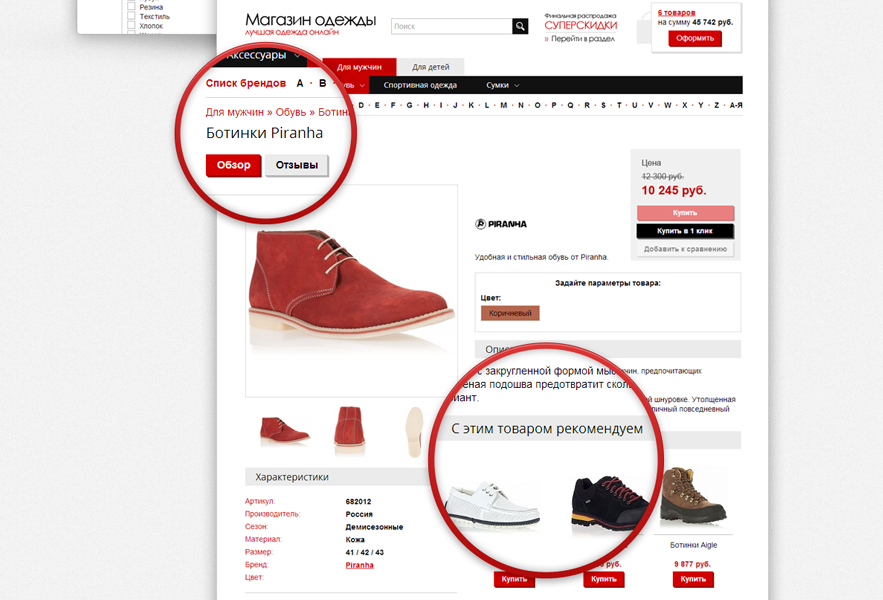This screenshot has height=600, width=883.
Task: Expand the shoes category dropdown chevron
Action: [362, 86]
